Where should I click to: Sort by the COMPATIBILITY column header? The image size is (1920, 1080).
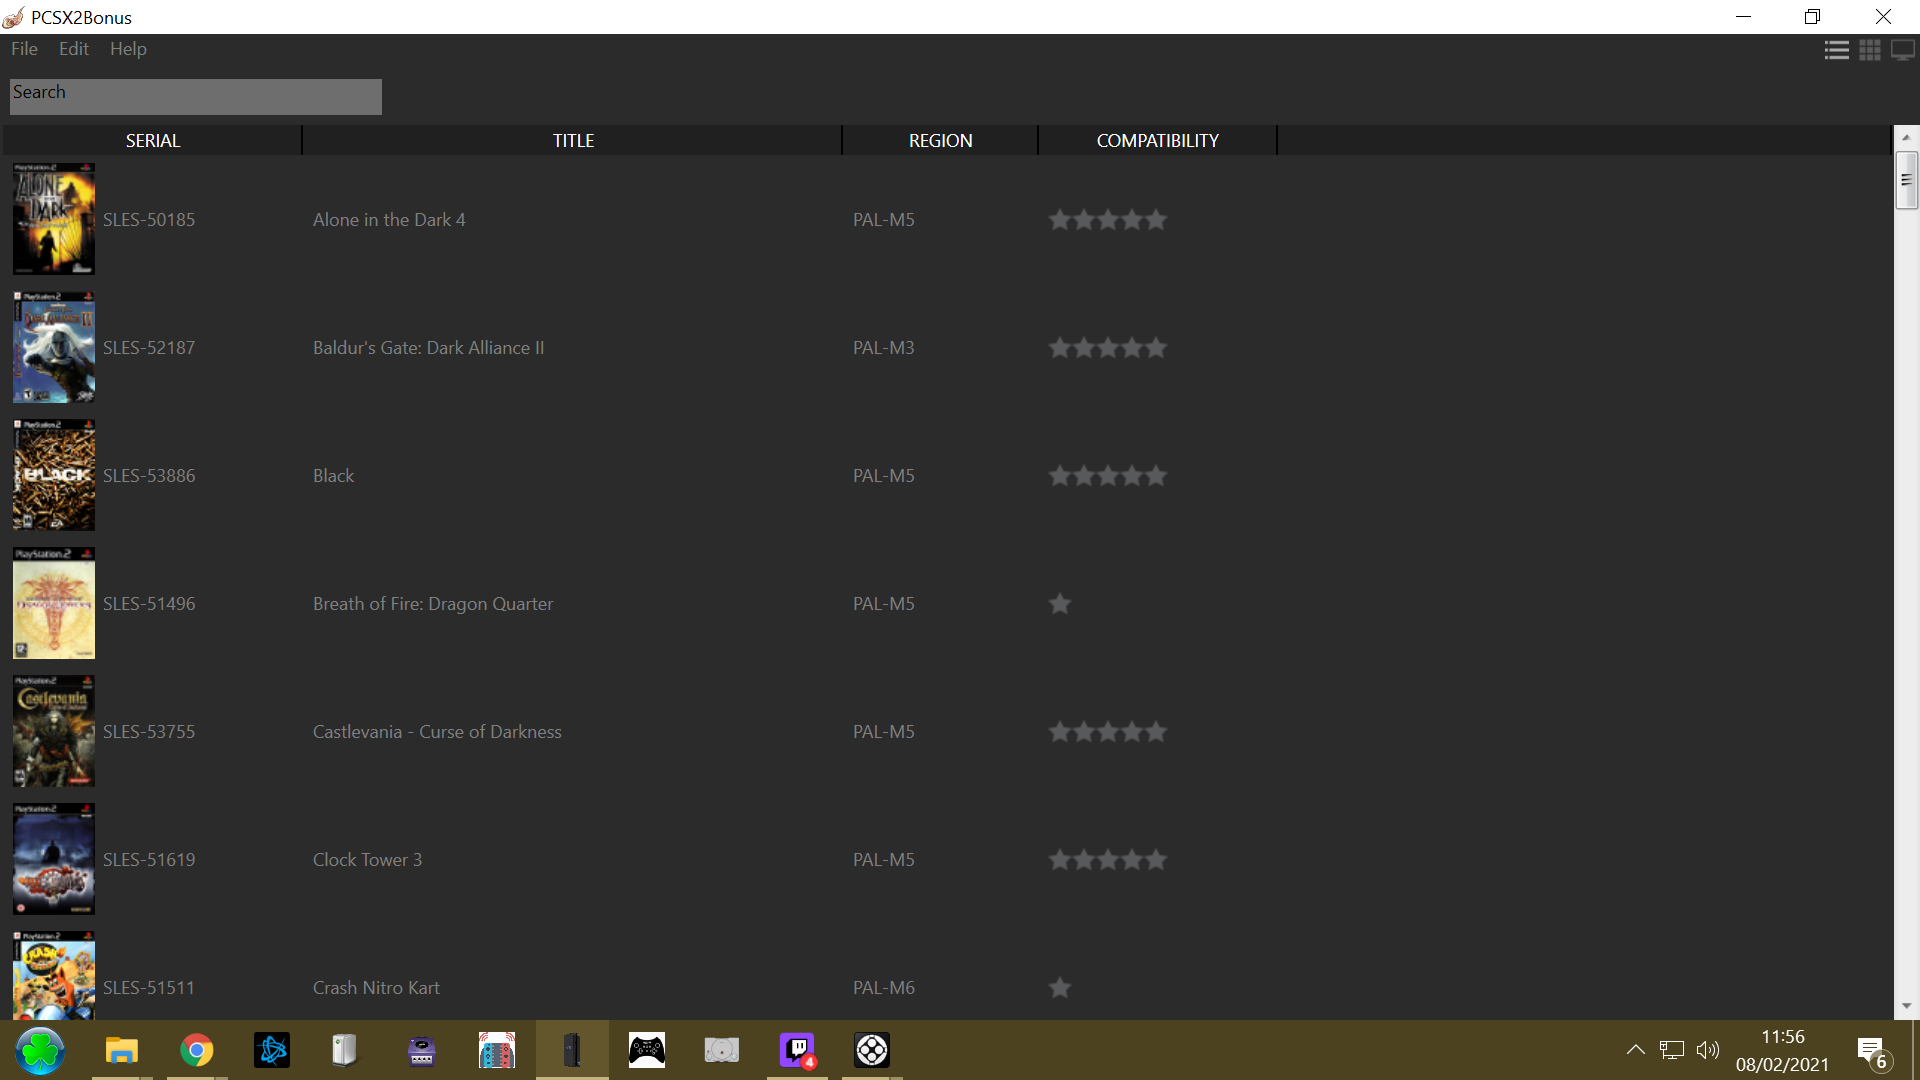pos(1157,141)
